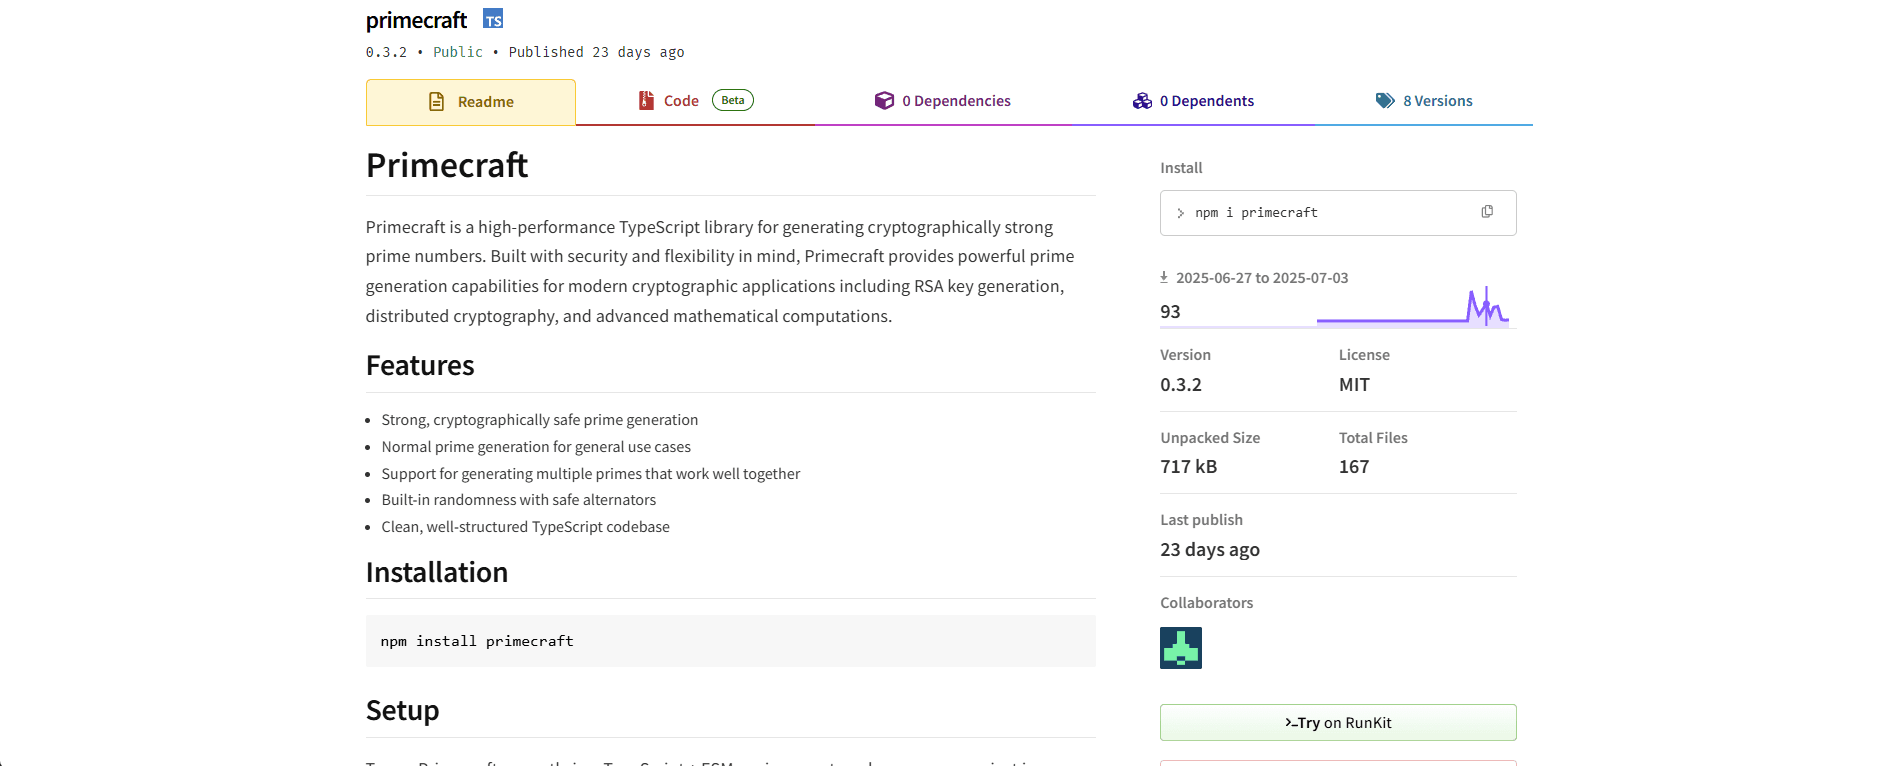The height and width of the screenshot is (766, 1899).
Task: Open the collaborator avatar thumbnail
Action: coord(1181,648)
